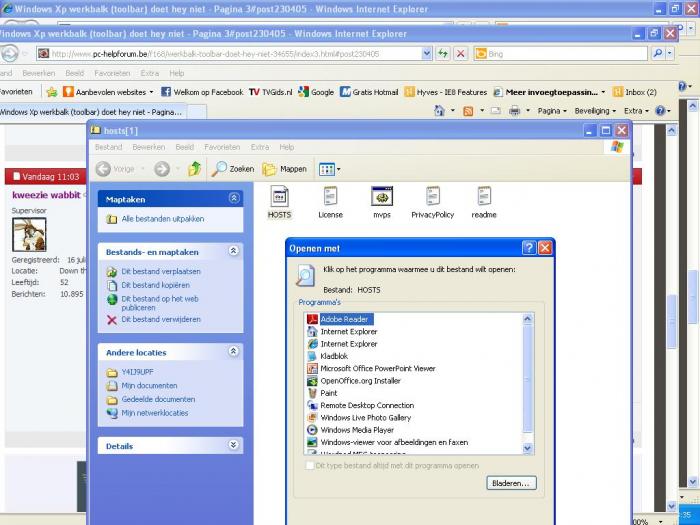Click the stop loading X icon
Image resolution: width=700 pixels, height=525 pixels.
coord(461,54)
